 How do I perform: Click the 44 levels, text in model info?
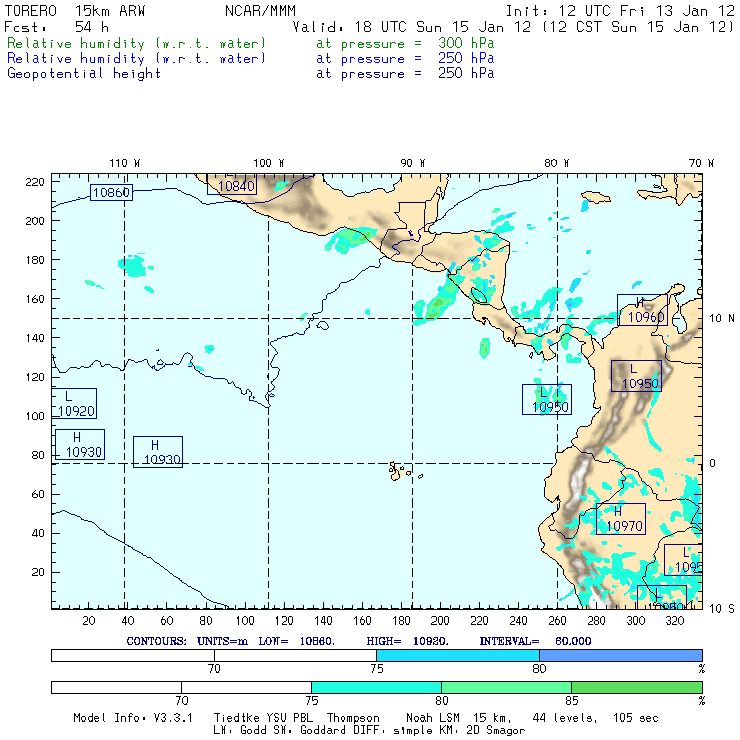point(565,718)
